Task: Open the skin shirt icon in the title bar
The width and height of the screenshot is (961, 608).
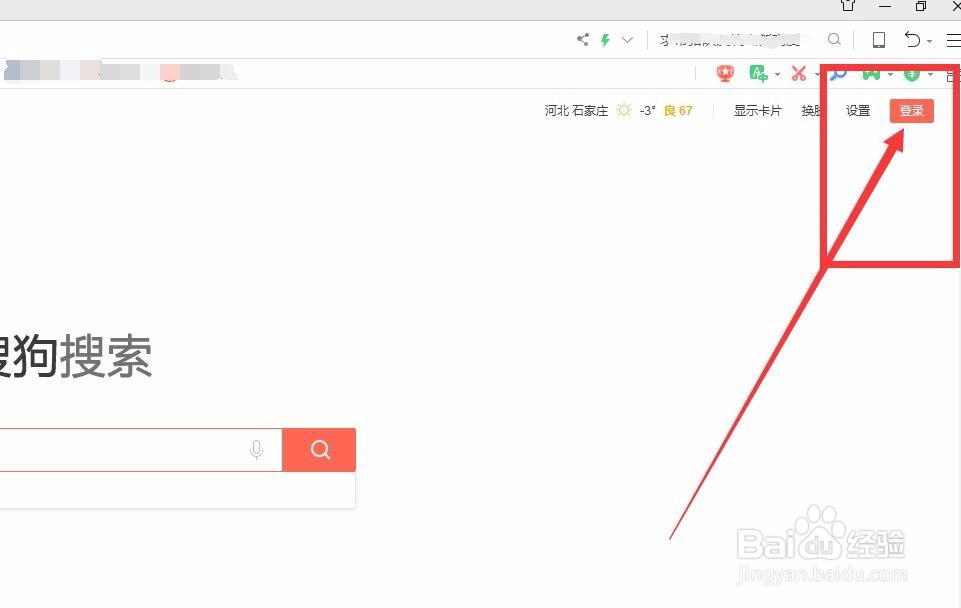Action: pyautogui.click(x=848, y=6)
